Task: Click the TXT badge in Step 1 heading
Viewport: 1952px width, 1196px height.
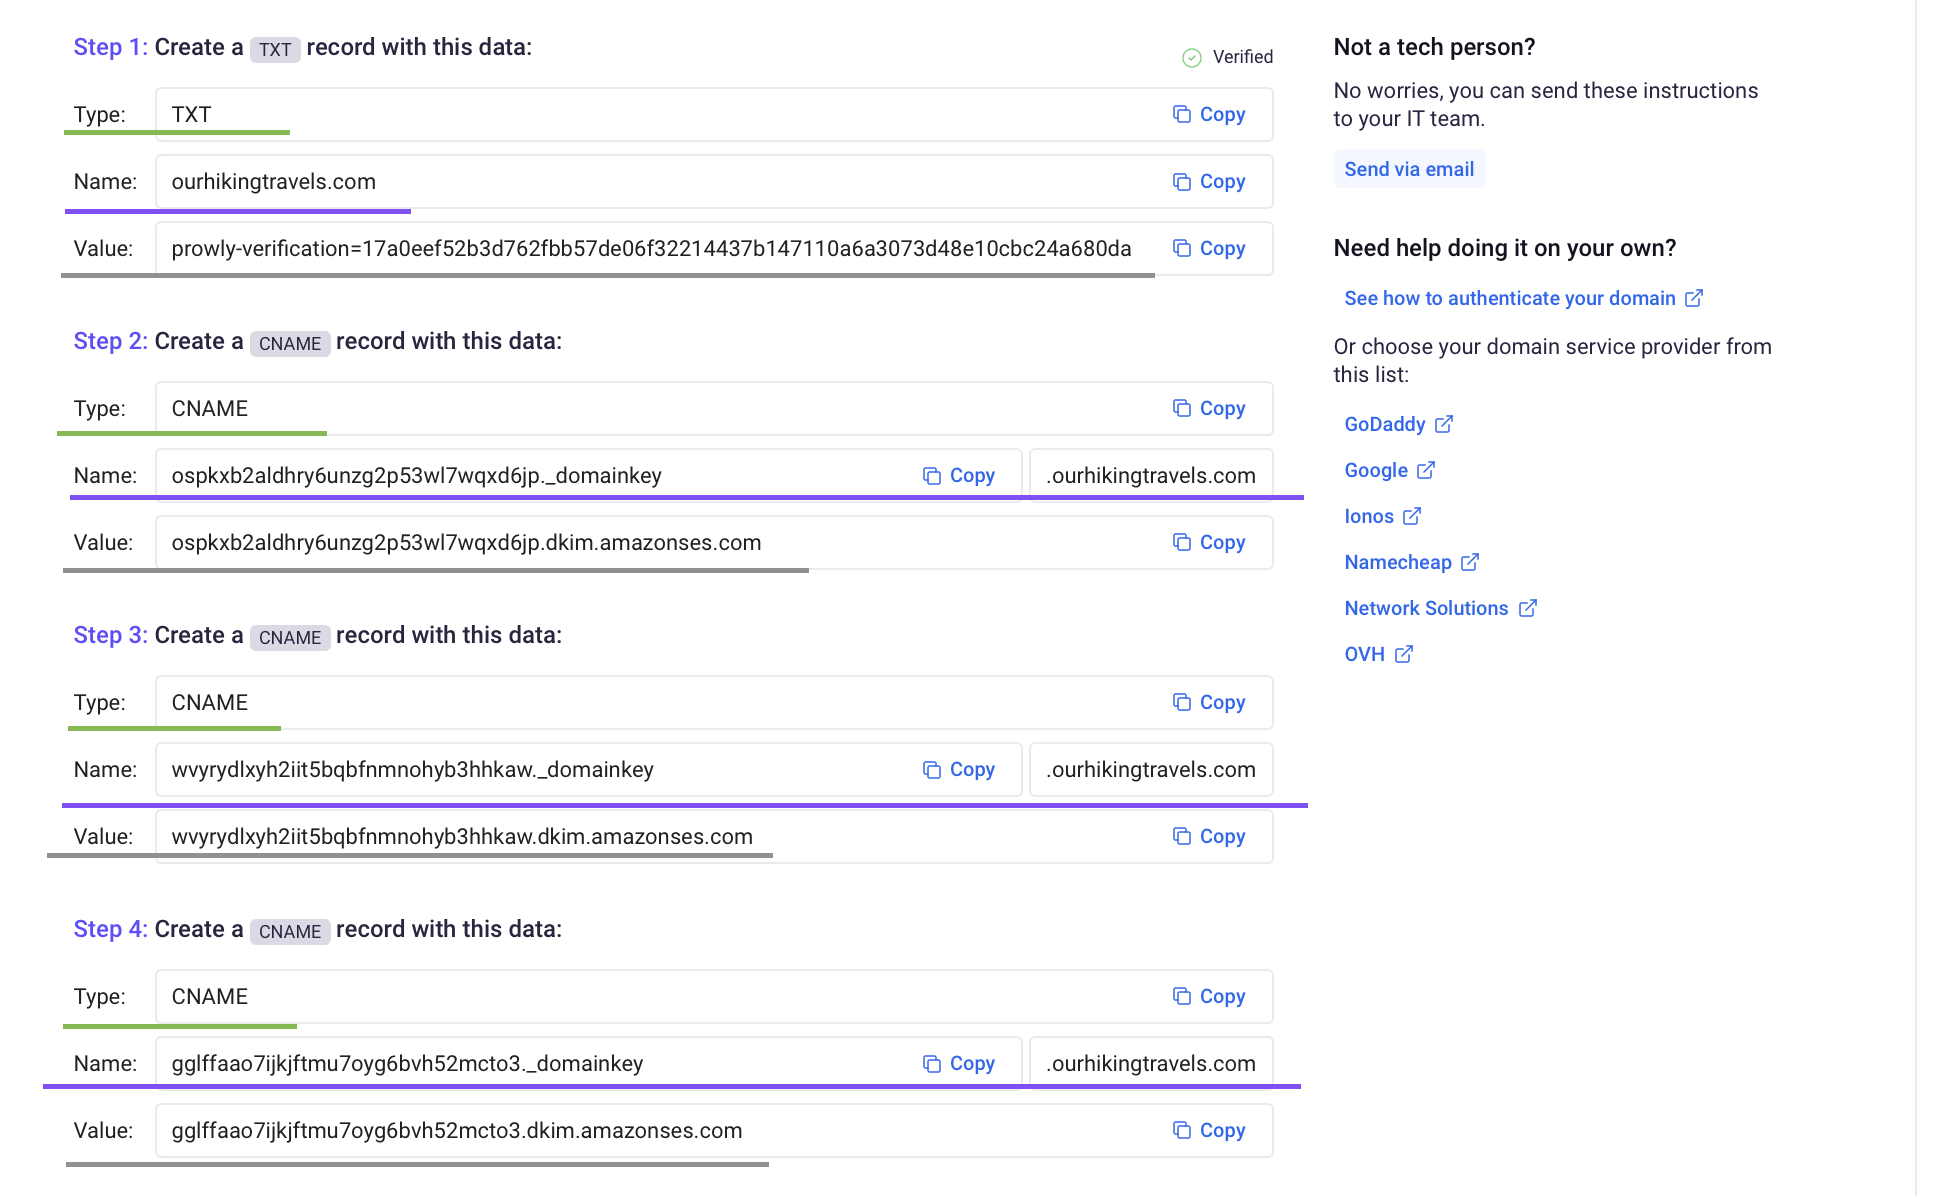Action: [x=275, y=49]
